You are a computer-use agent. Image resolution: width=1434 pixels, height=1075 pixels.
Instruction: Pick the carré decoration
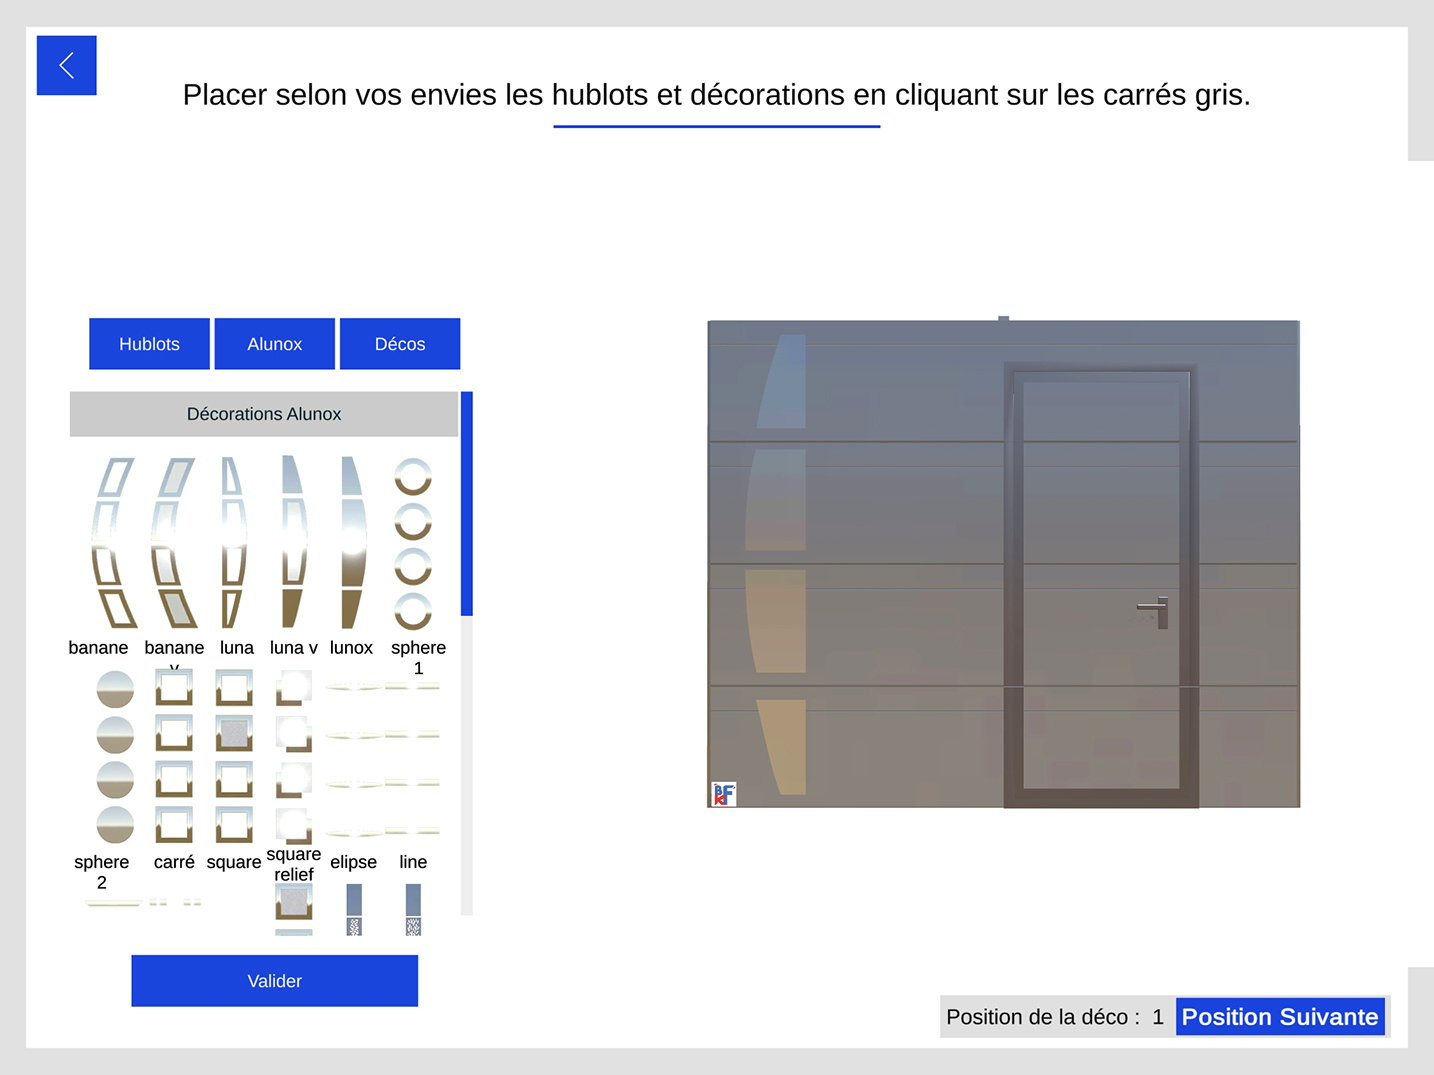point(174,758)
